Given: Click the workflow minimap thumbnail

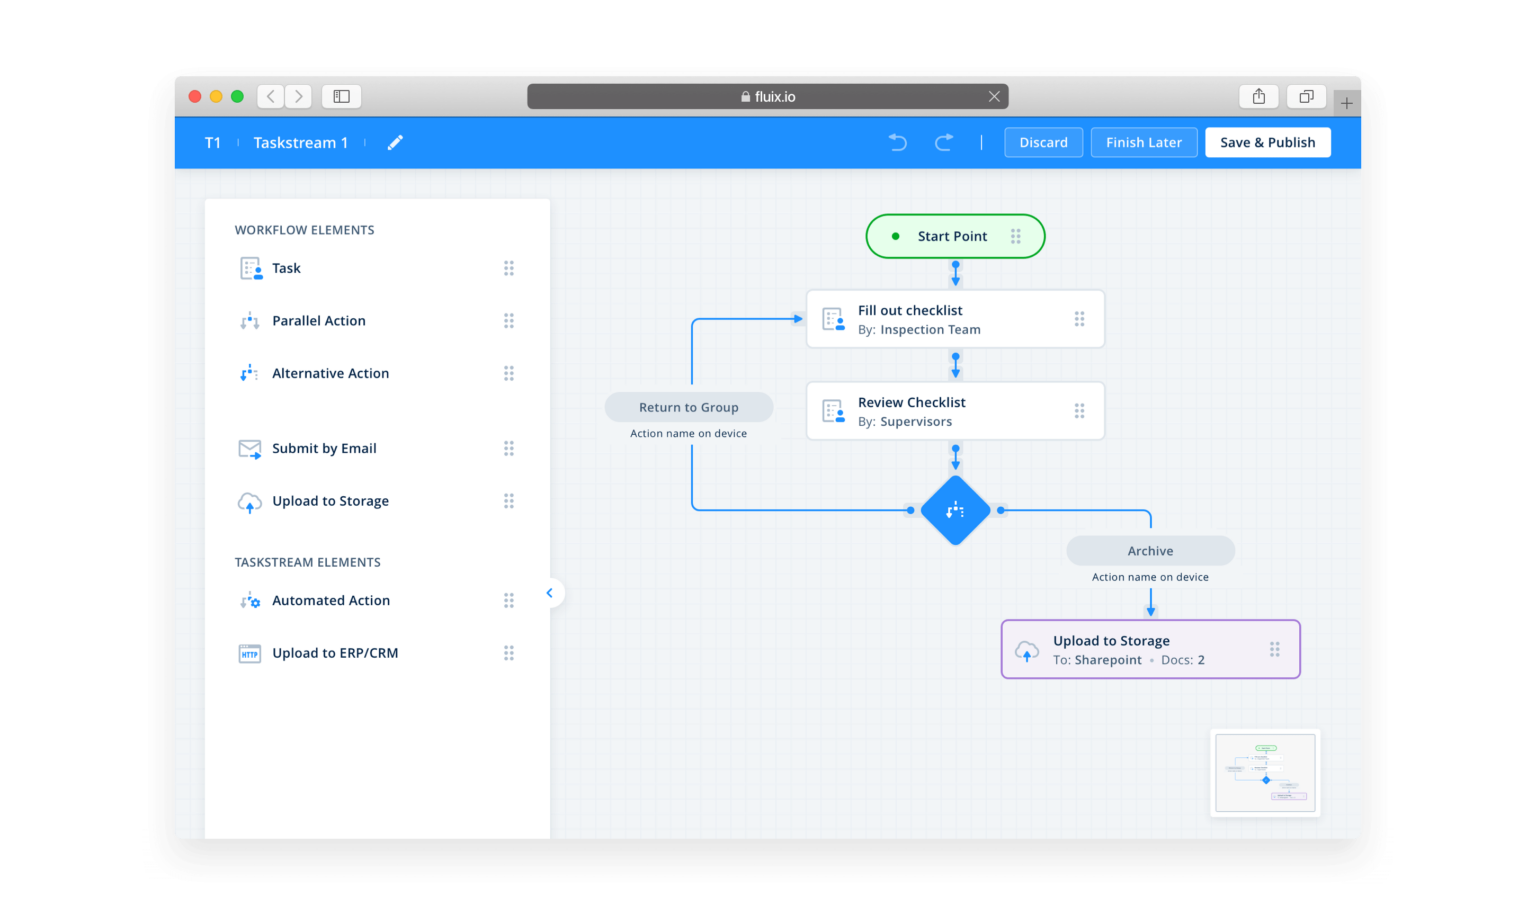Looking at the screenshot, I should tap(1264, 773).
